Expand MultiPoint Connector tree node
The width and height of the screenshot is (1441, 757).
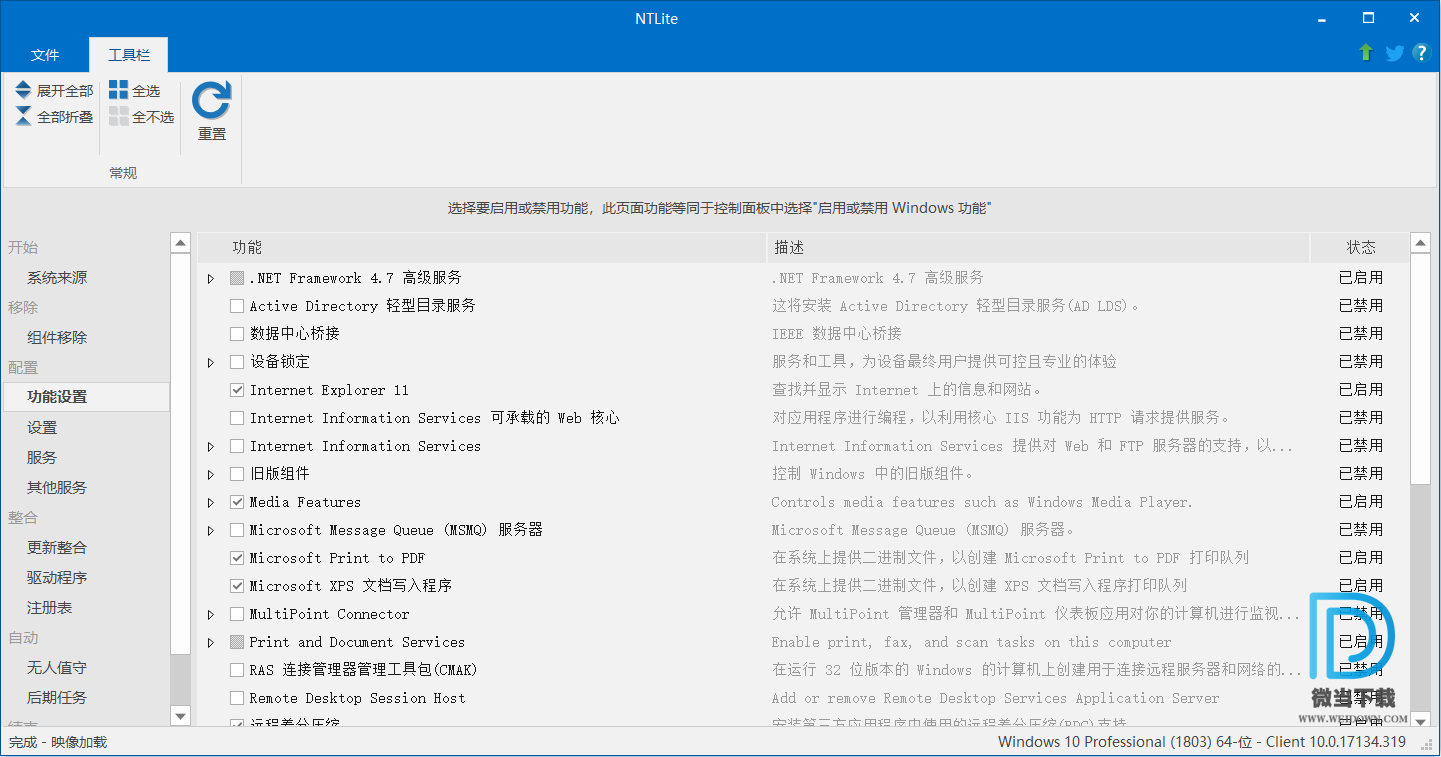click(x=211, y=614)
